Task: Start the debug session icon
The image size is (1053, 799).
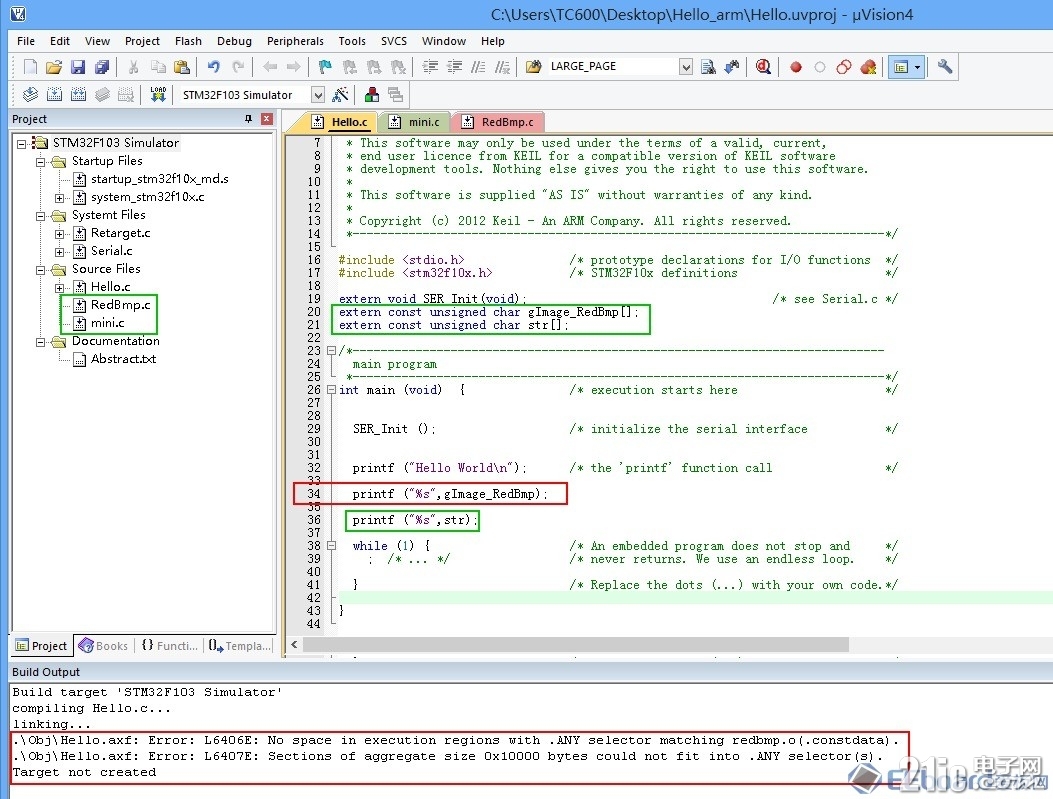Action: point(763,66)
